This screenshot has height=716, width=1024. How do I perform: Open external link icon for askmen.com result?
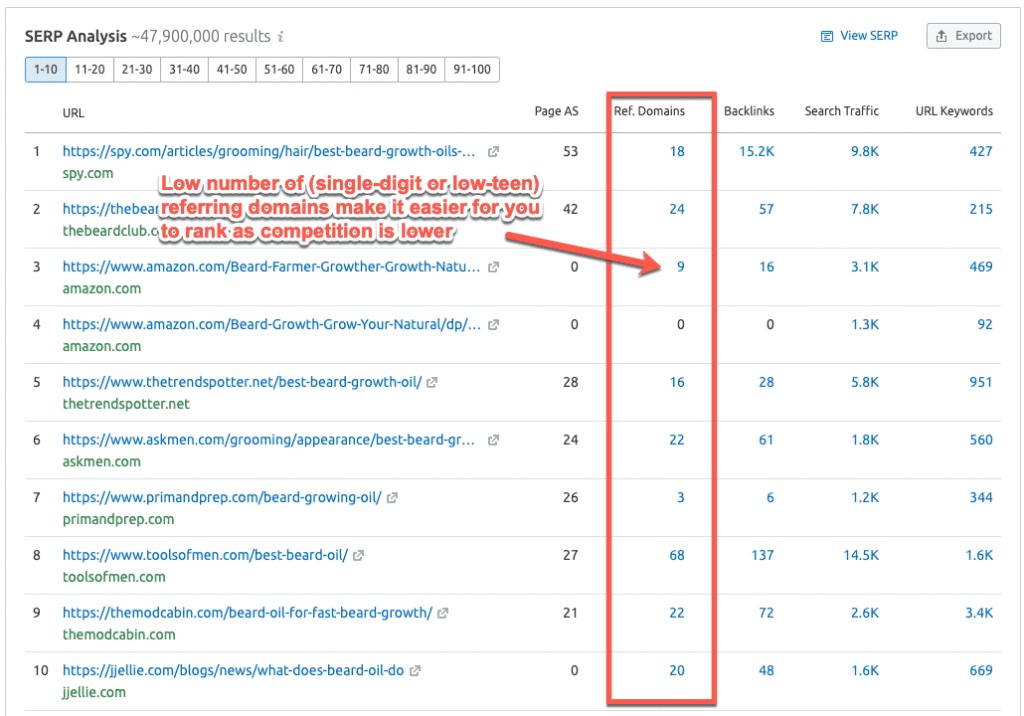pyautogui.click(x=493, y=441)
